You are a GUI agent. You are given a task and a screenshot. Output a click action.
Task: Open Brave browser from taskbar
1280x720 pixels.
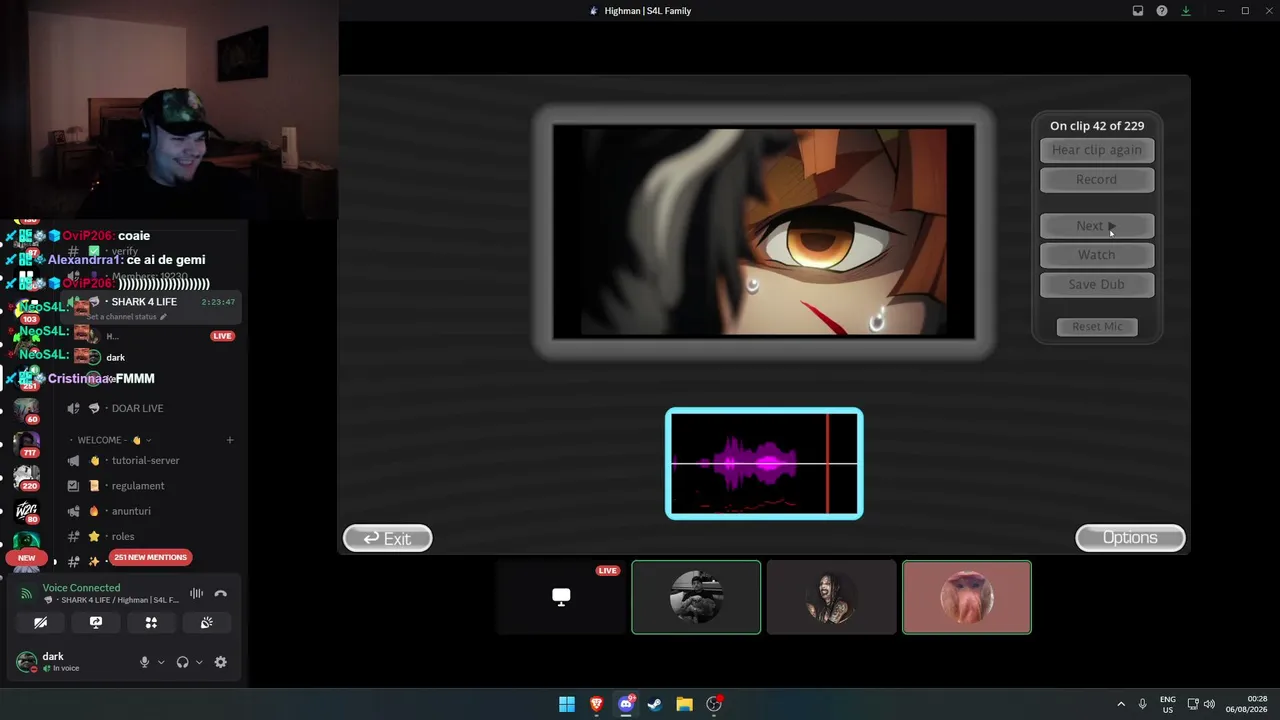tap(597, 704)
